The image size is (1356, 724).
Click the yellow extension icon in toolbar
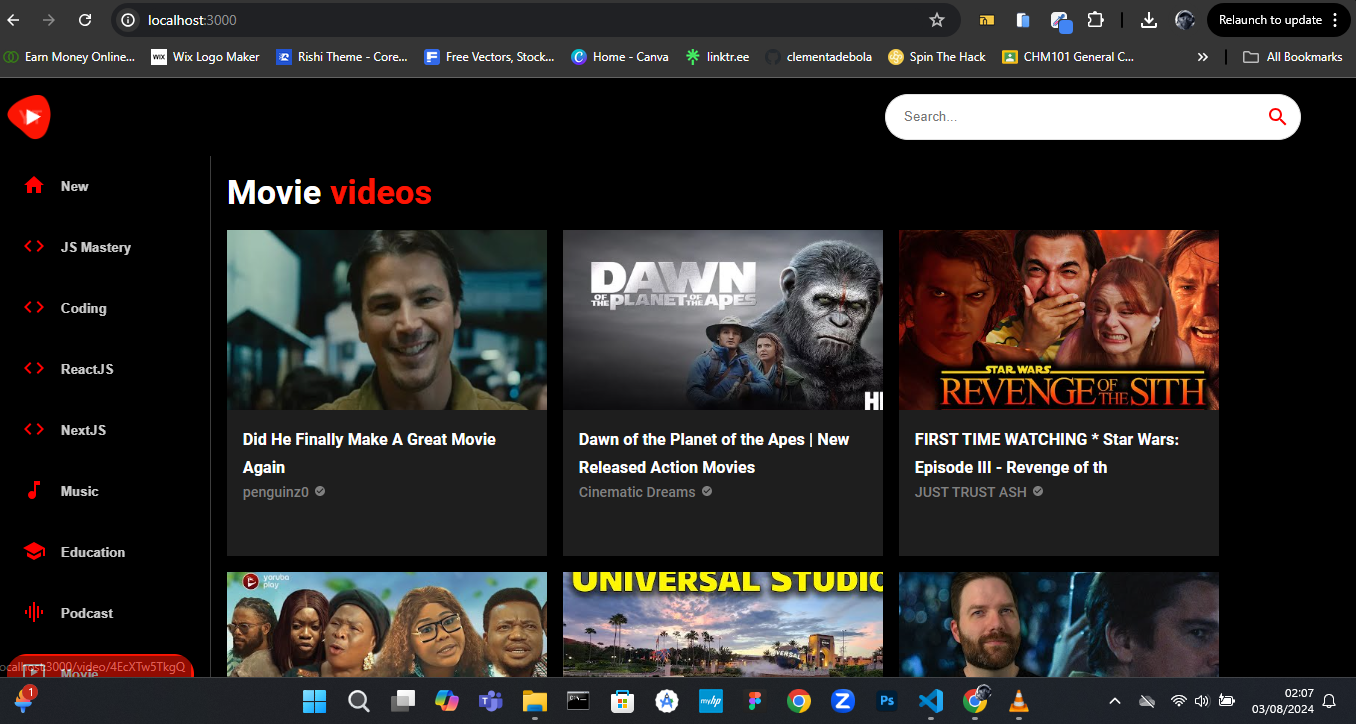(987, 20)
